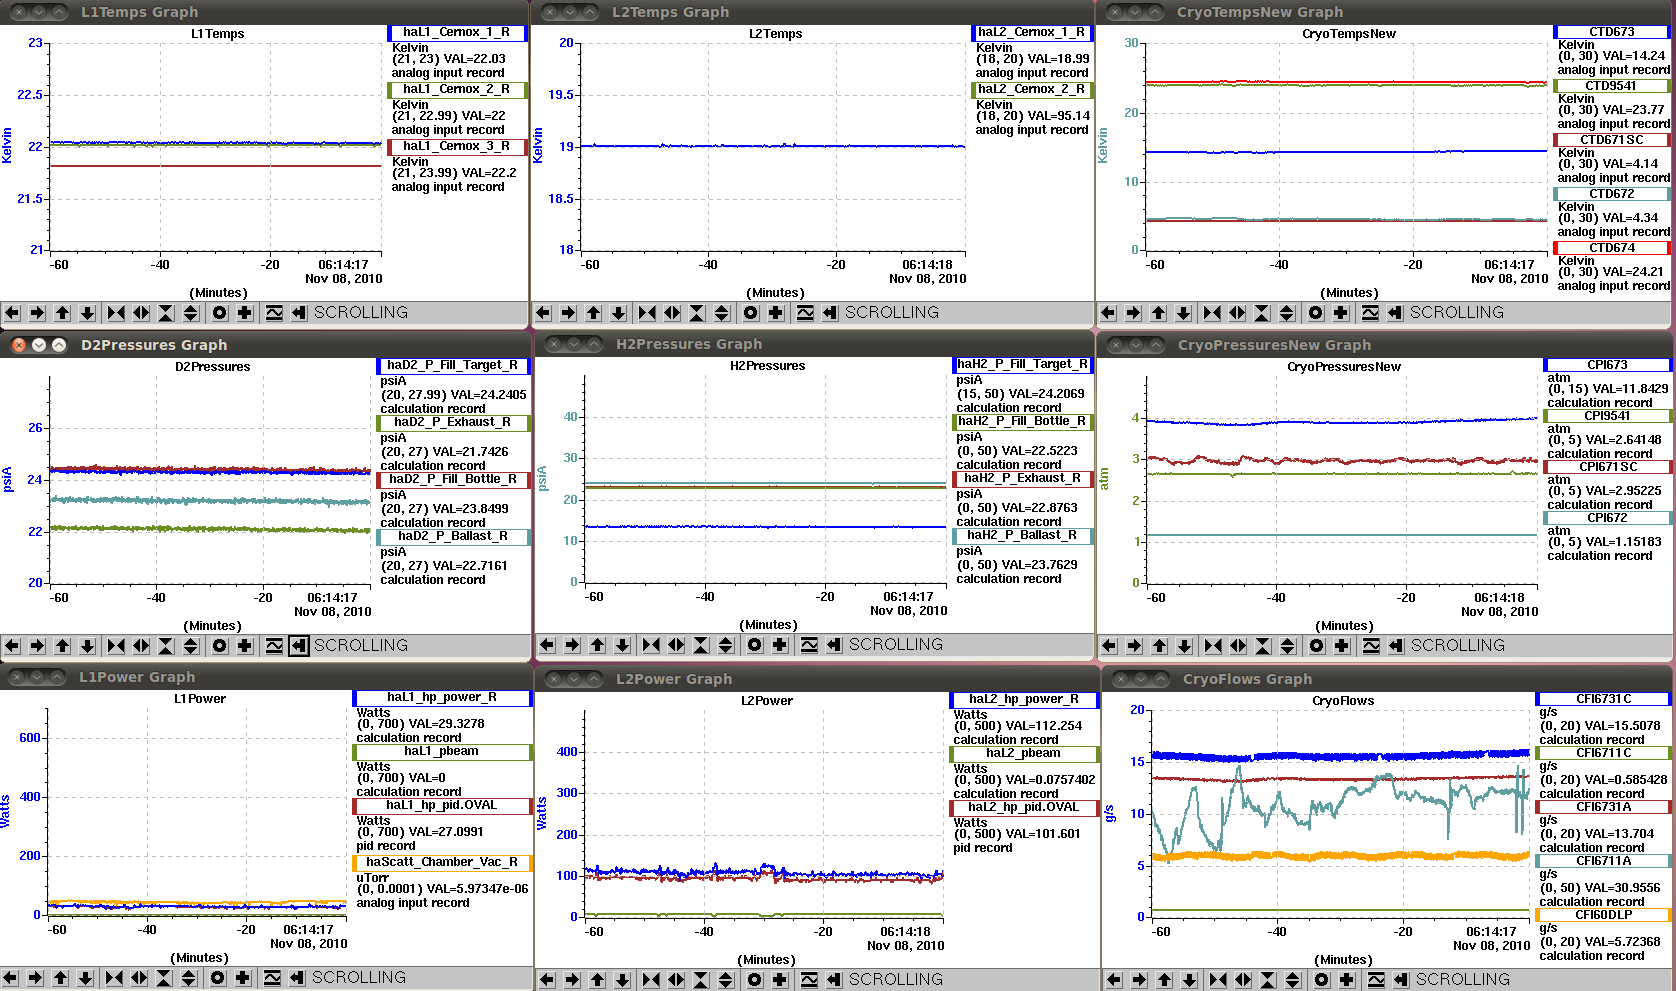
Task: Select haScatt_Chamber_Vac_R orange legend entry
Action: coord(442,863)
